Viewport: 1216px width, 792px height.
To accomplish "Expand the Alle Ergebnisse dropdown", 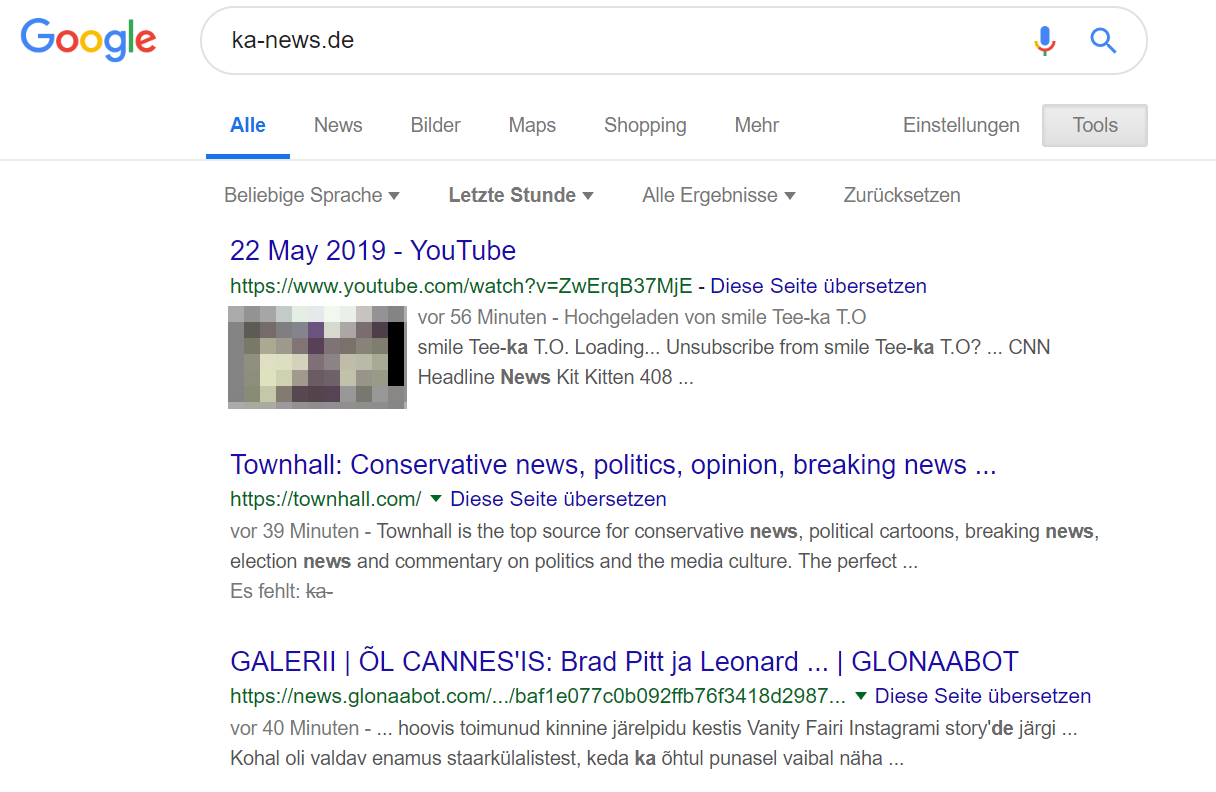I will (718, 195).
